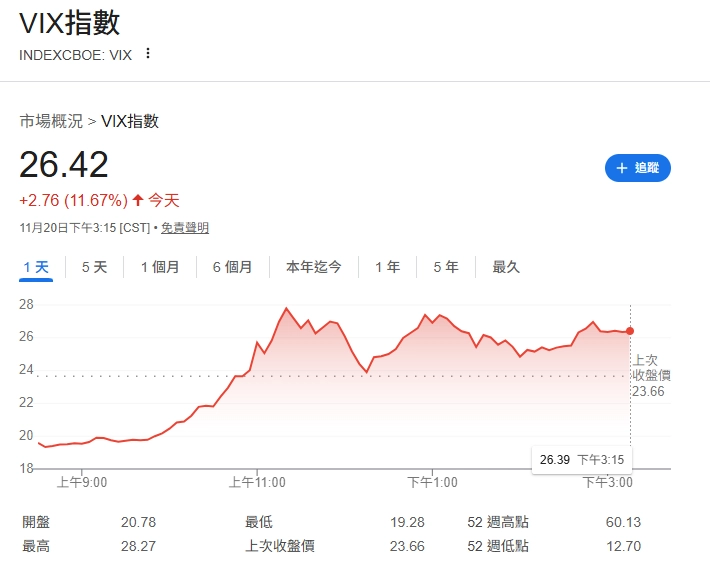
Task: Click the 市場概況 breadcrumb link
Action: [x=51, y=121]
